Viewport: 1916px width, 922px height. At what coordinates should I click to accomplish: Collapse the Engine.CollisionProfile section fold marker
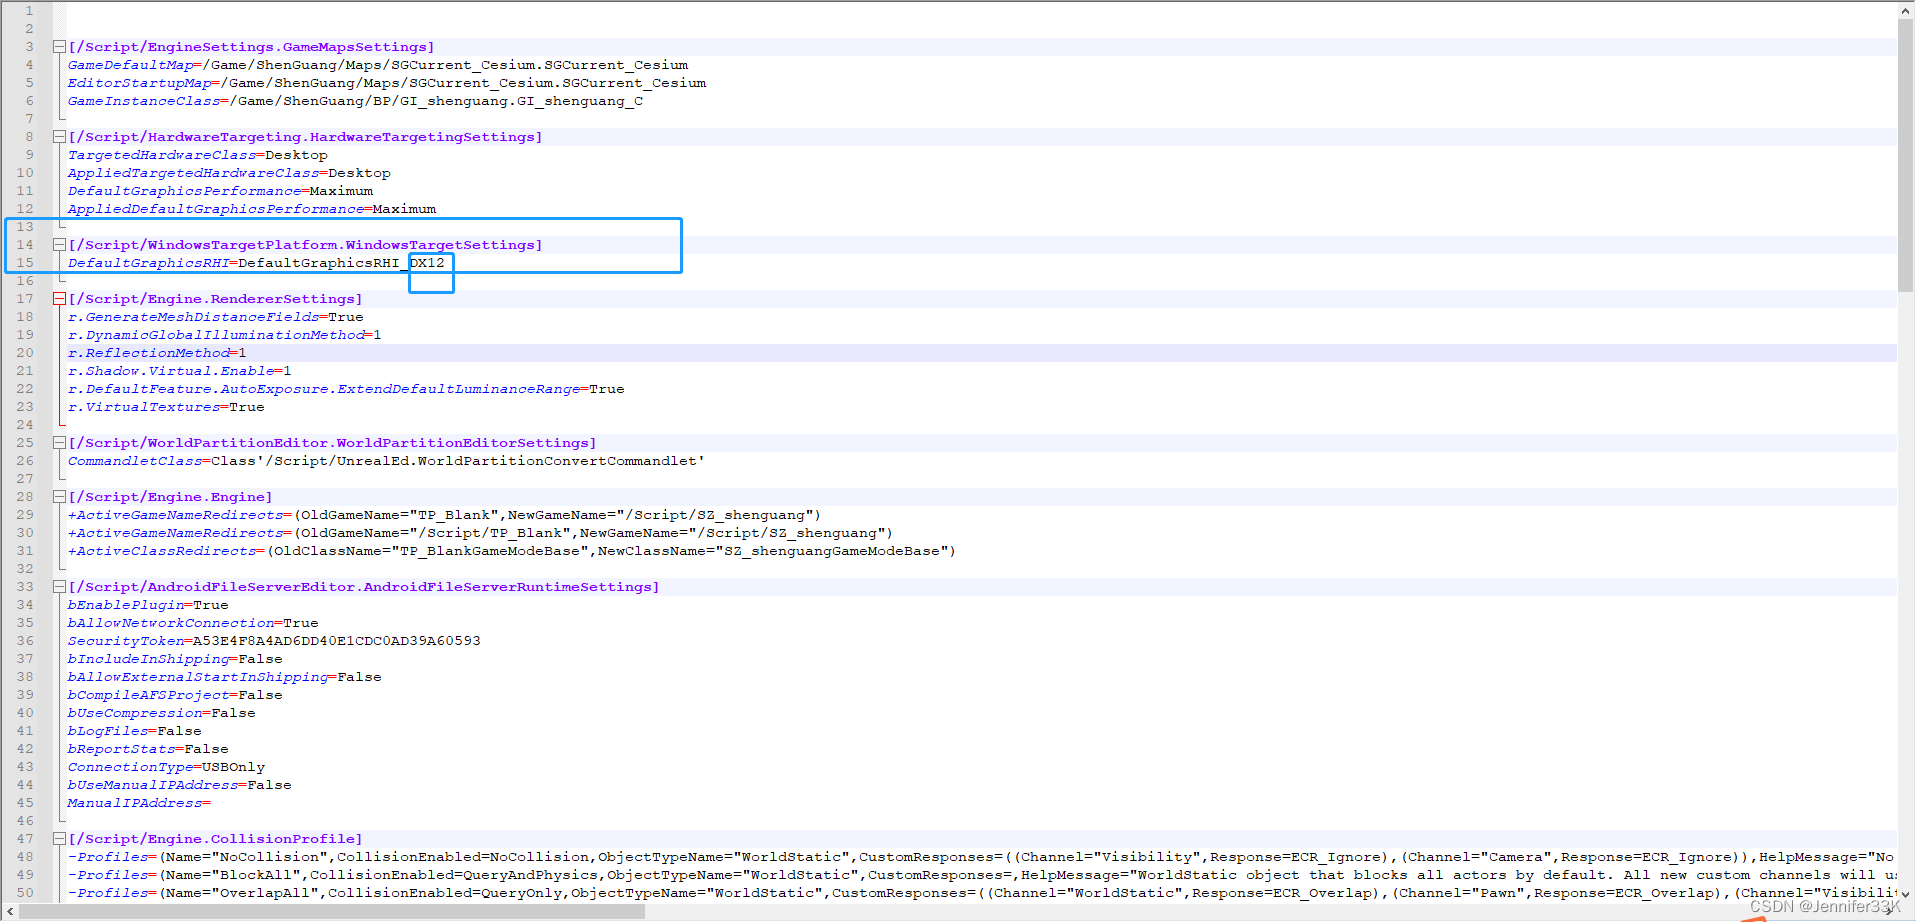[x=59, y=838]
